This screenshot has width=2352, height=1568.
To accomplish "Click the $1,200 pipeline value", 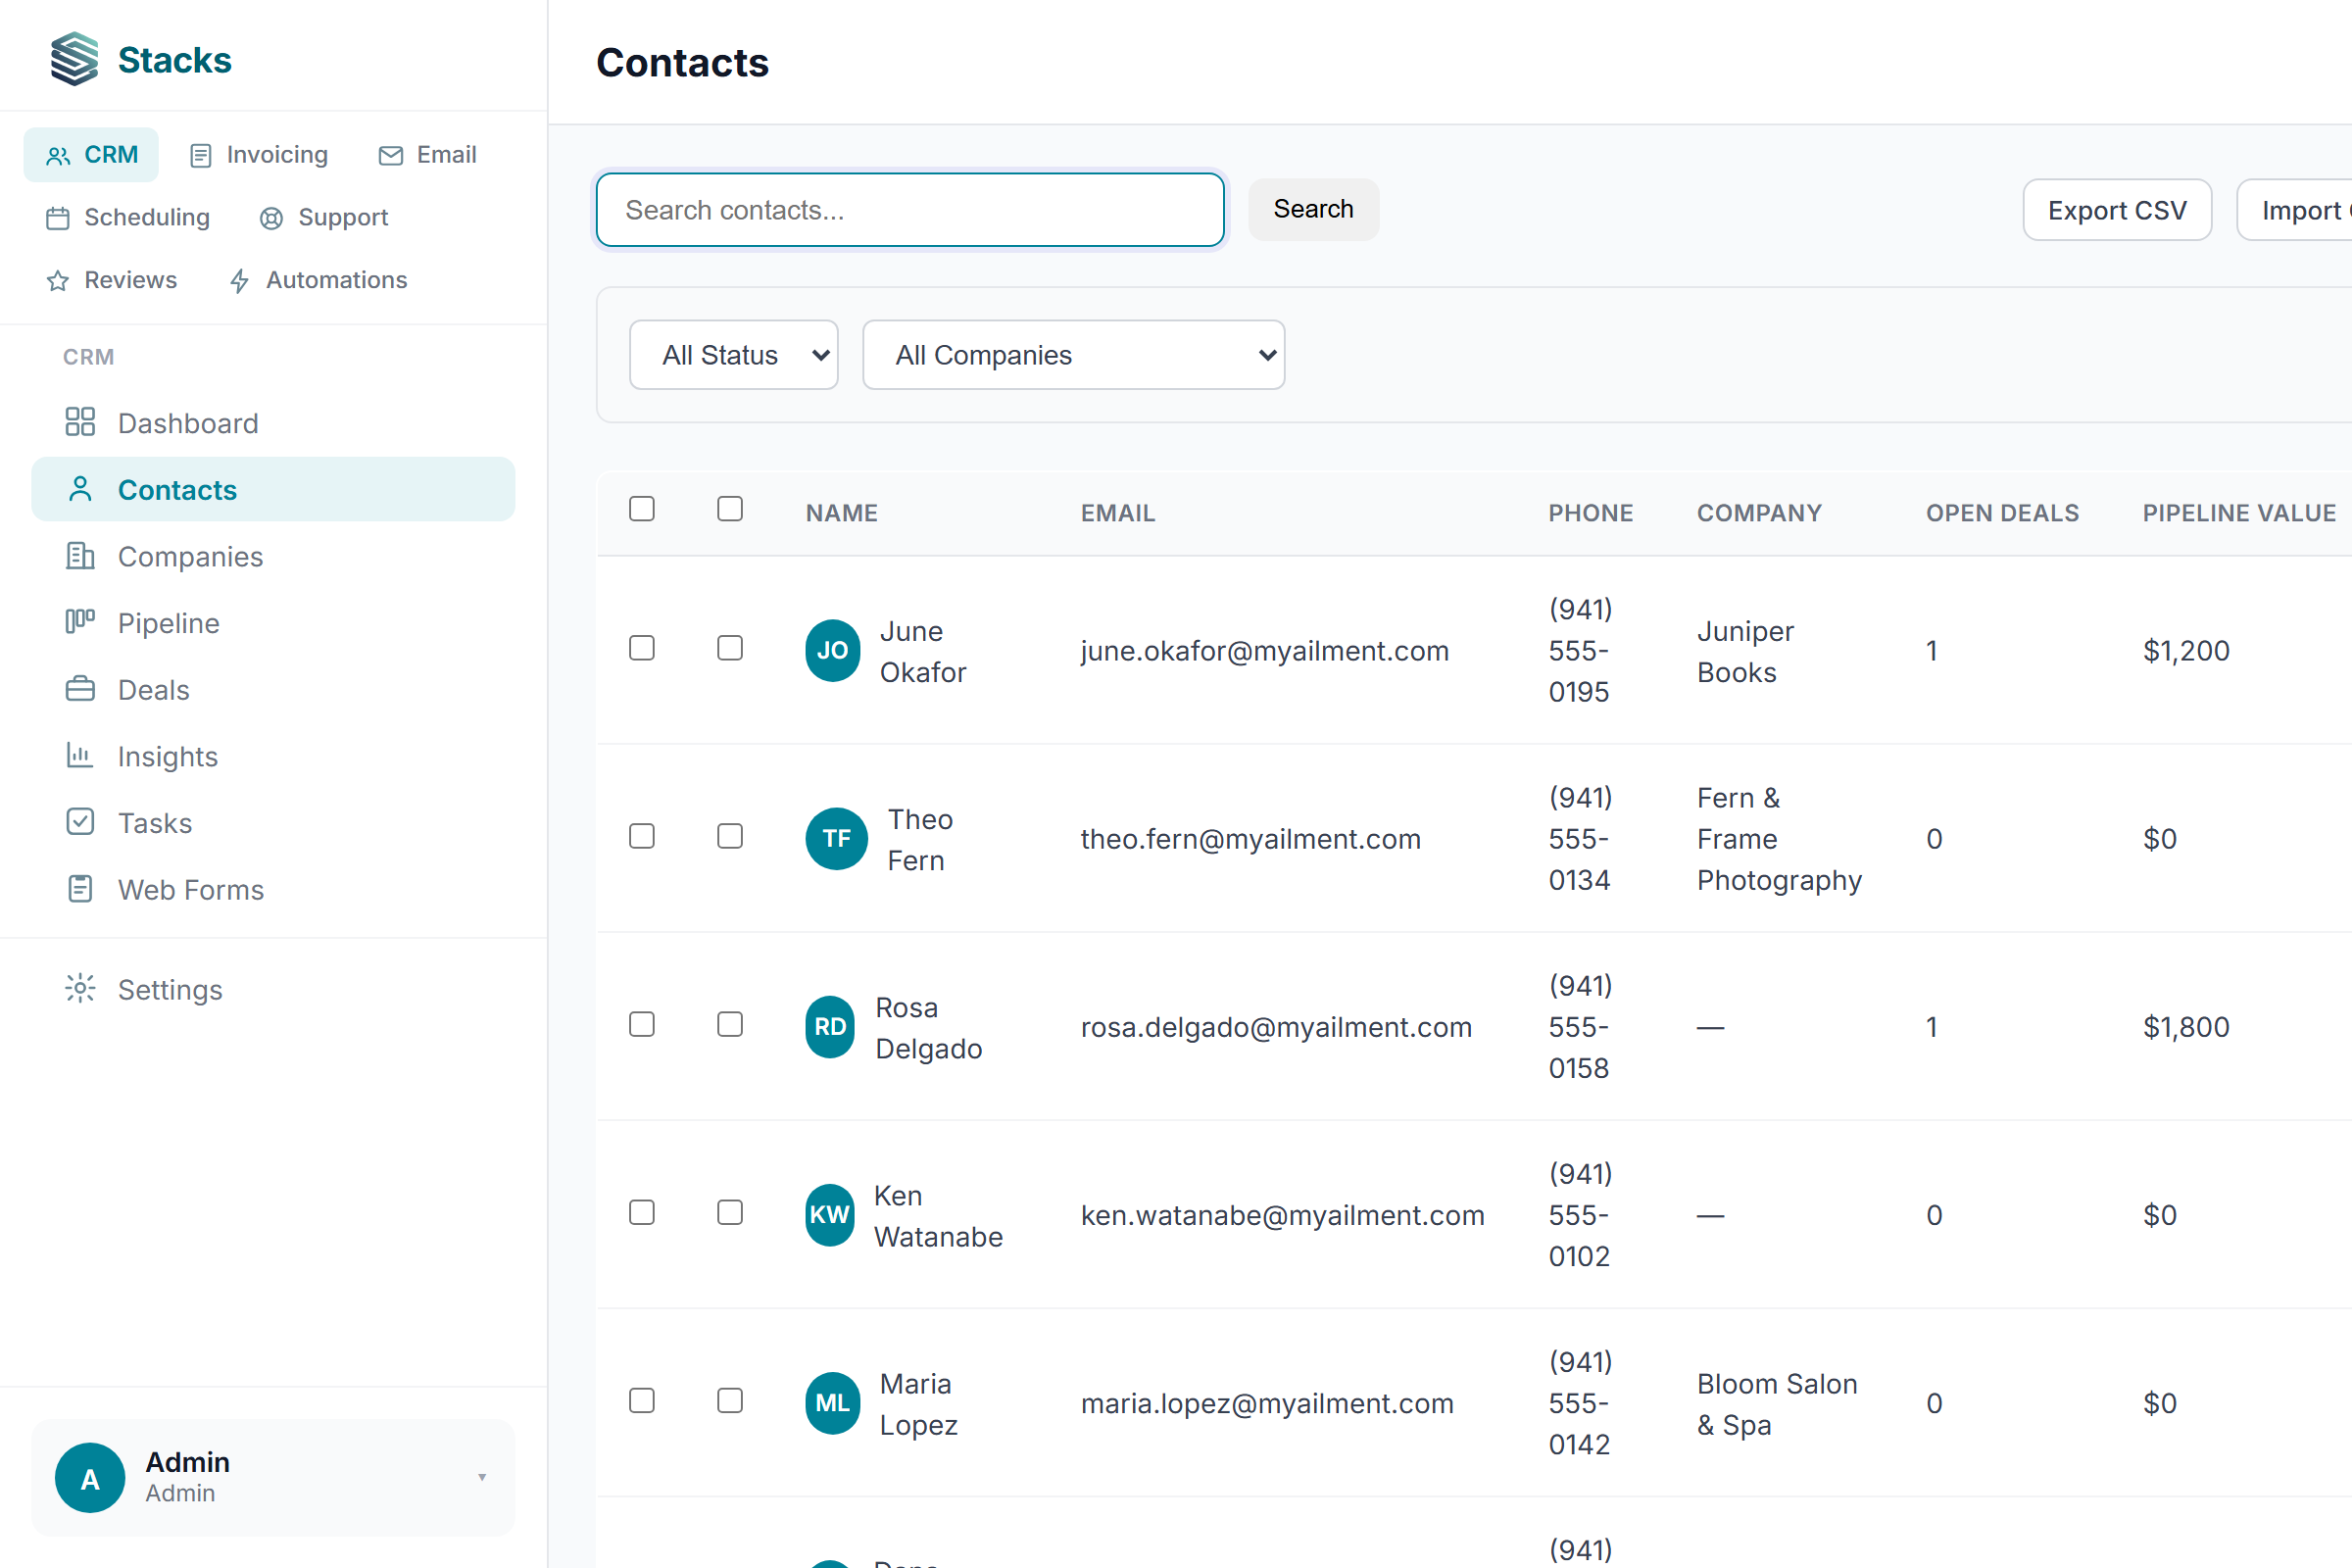I will point(2187,651).
